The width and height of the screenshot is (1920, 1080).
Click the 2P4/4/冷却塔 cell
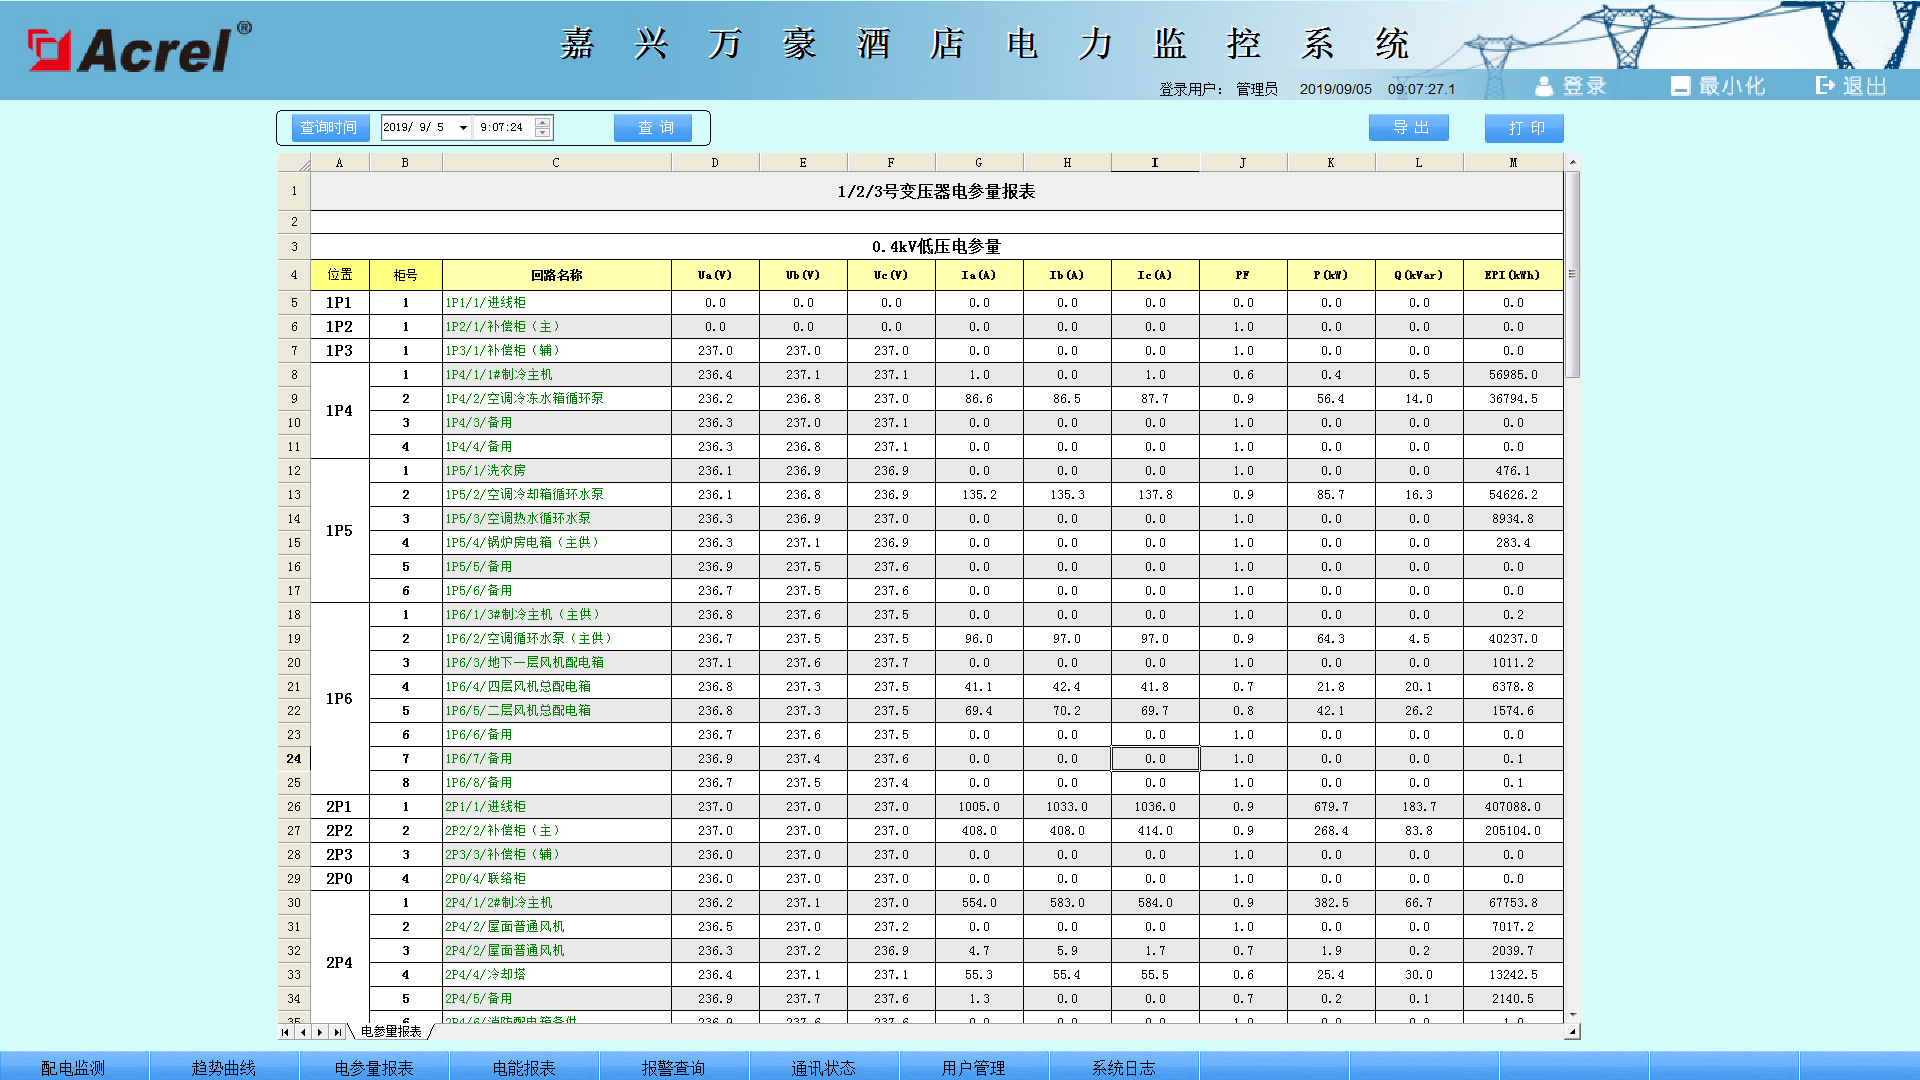(556, 975)
